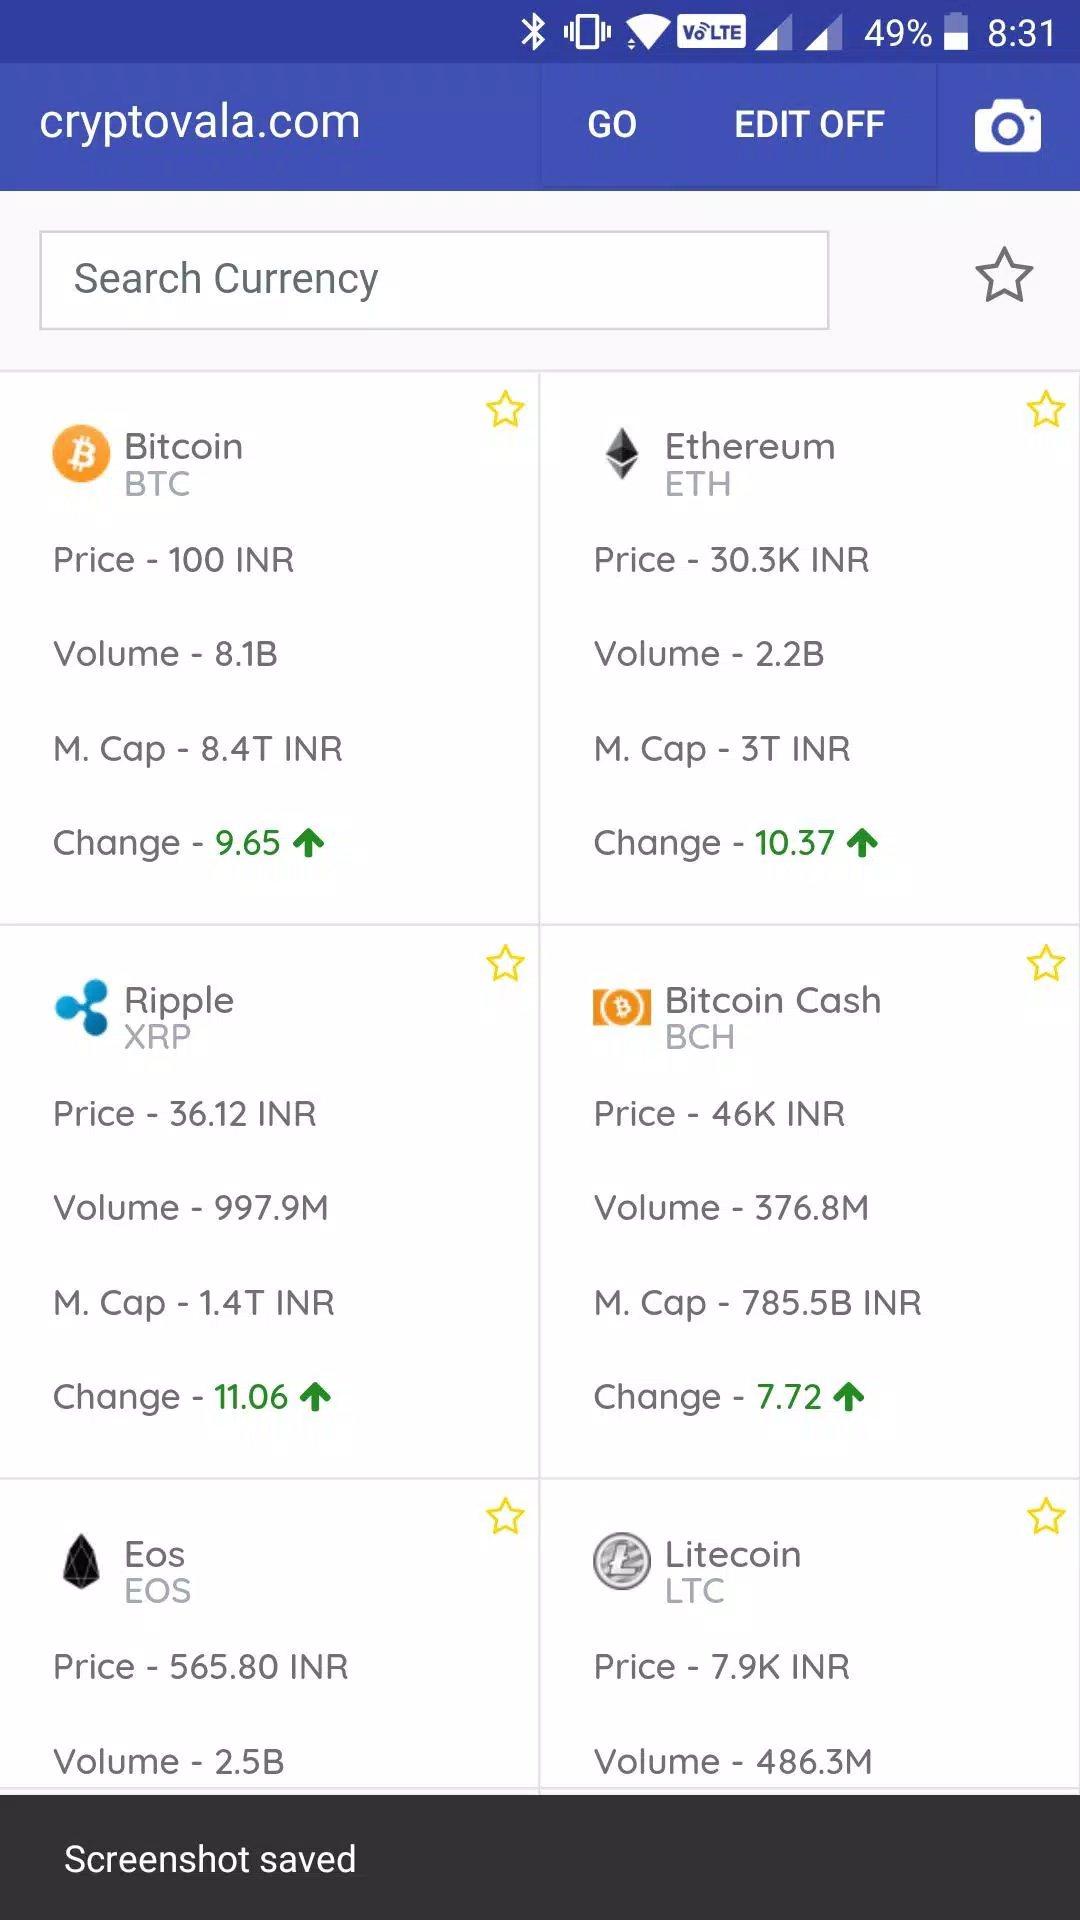
Task: Open the cryptovala.com title link
Action: point(200,122)
